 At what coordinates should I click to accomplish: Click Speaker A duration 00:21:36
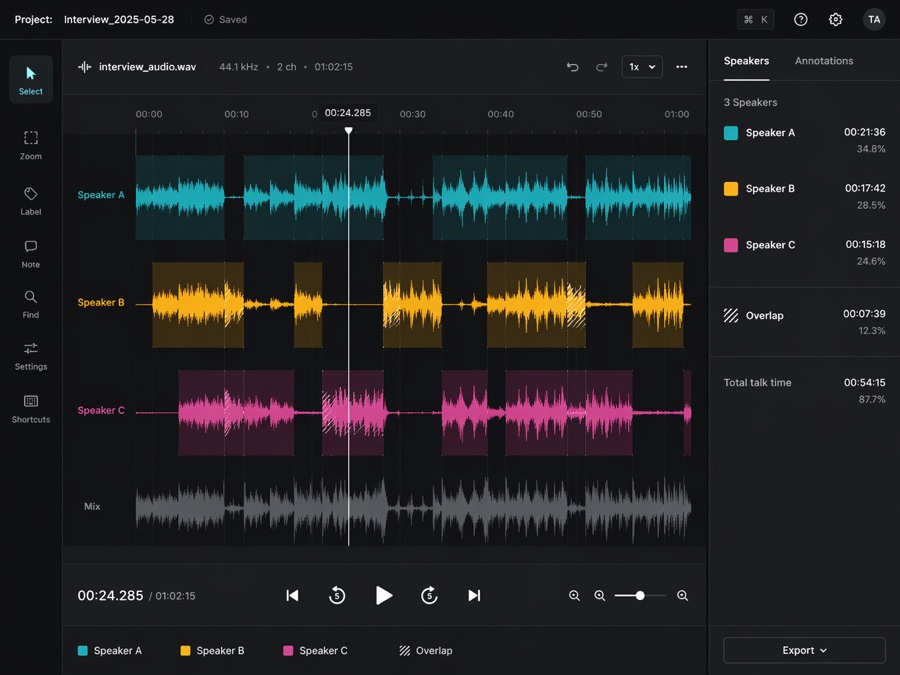pos(864,132)
